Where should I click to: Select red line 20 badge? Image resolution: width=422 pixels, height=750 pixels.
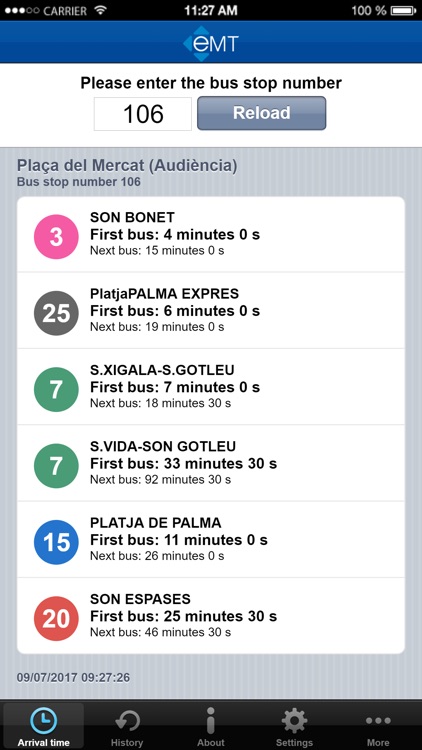tap(56, 619)
